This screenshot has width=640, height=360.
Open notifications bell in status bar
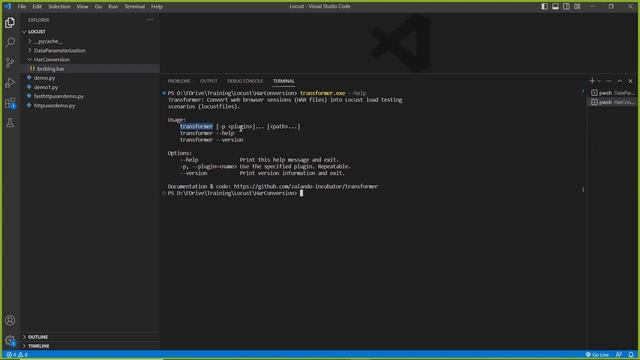631,355
